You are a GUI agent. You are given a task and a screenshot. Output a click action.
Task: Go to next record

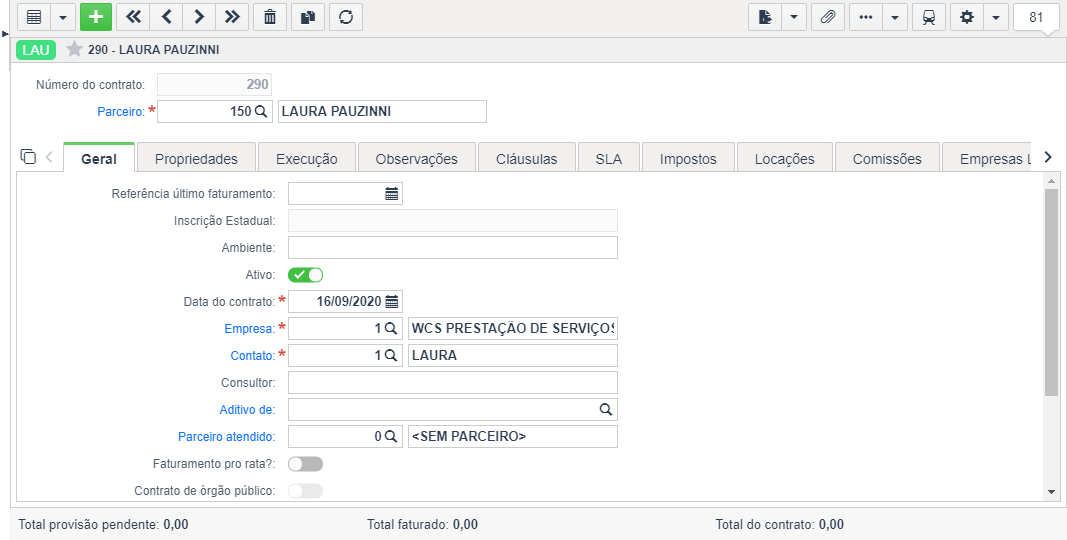tap(199, 17)
